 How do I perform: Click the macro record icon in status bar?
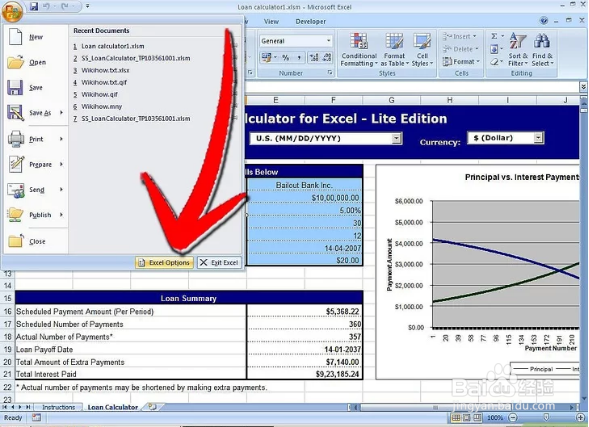(x=36, y=417)
